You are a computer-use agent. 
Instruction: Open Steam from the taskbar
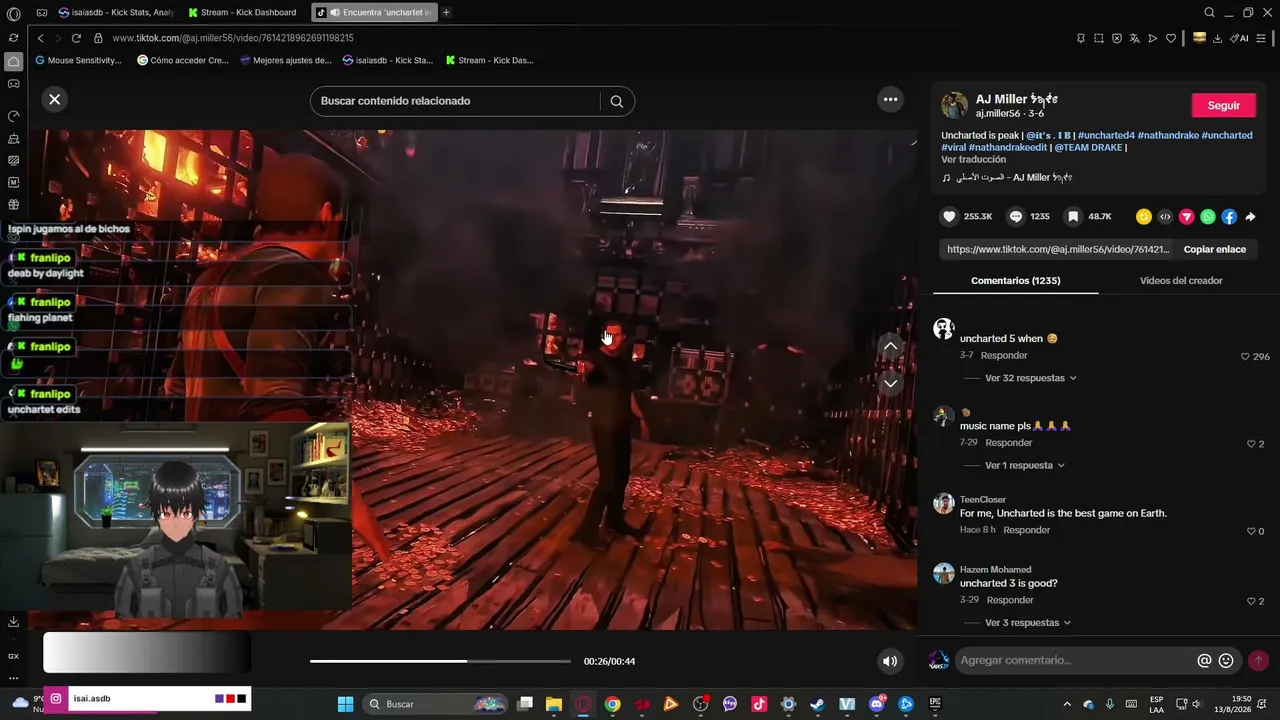817,704
